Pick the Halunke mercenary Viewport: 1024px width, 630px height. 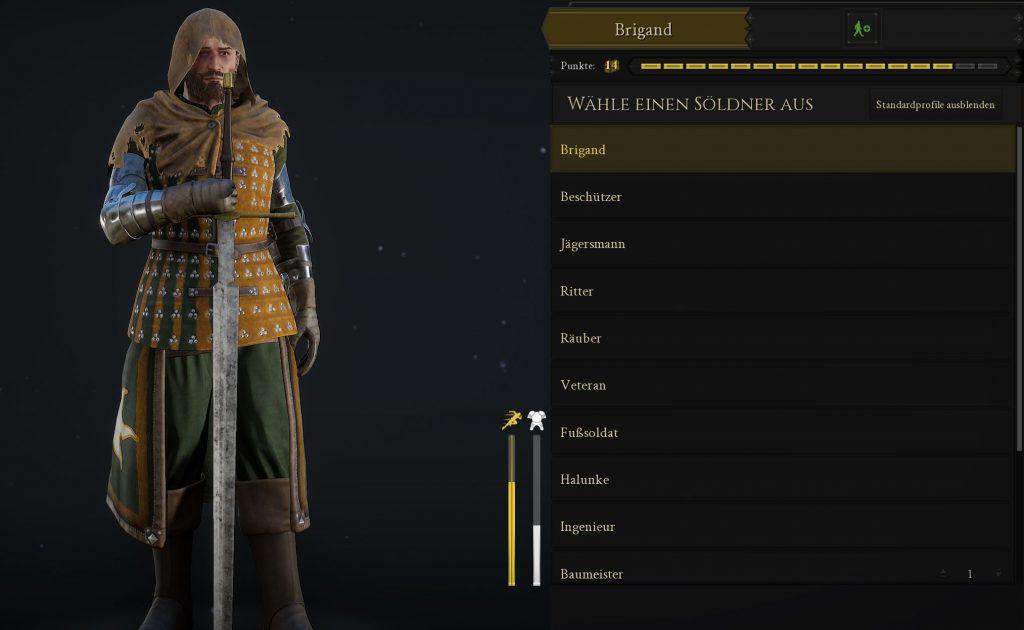pyautogui.click(x=782, y=479)
